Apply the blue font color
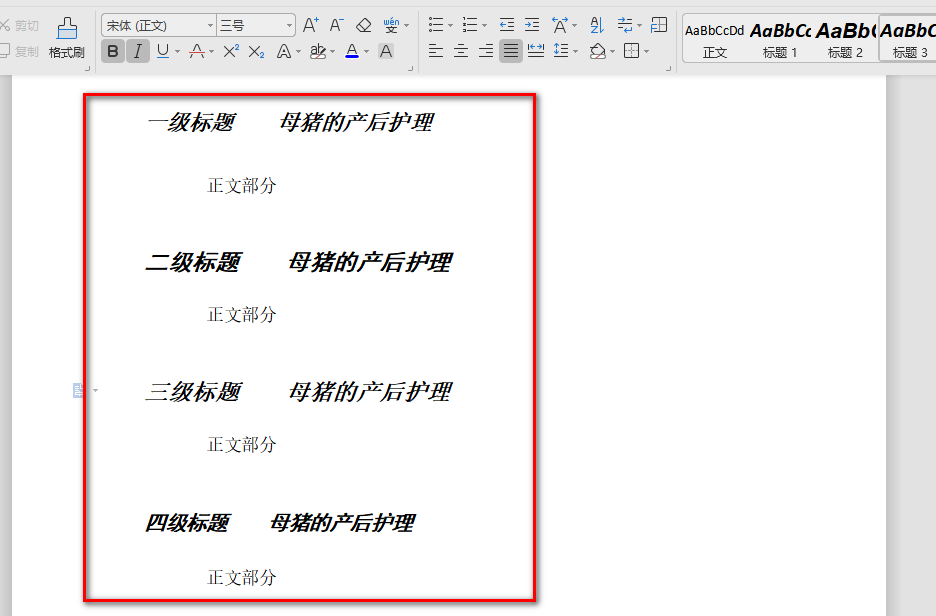Image resolution: width=936 pixels, height=616 pixels. coord(352,51)
